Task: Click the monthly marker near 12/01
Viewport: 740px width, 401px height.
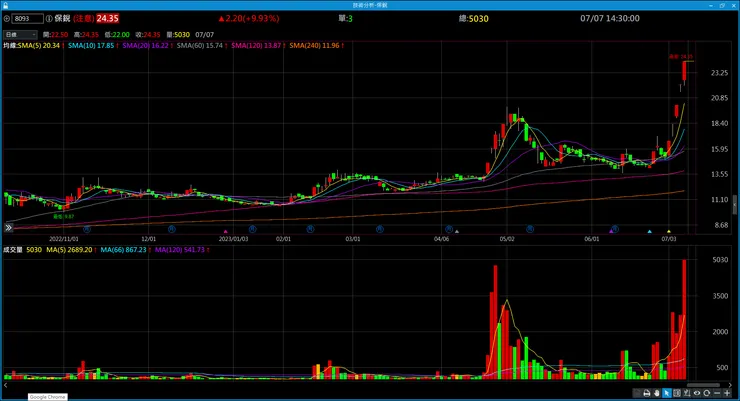Action: 172,229
